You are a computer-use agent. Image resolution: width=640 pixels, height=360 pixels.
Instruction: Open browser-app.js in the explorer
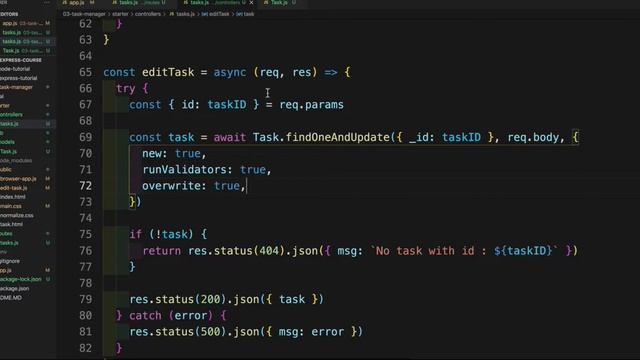point(18,179)
